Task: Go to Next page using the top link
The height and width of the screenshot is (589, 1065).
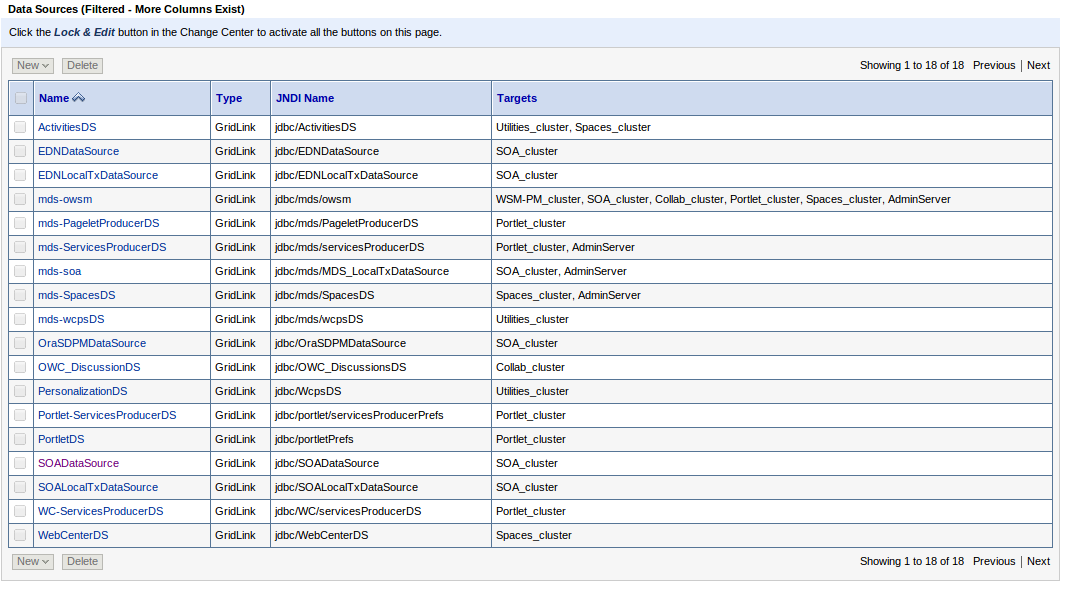Action: 1038,65
